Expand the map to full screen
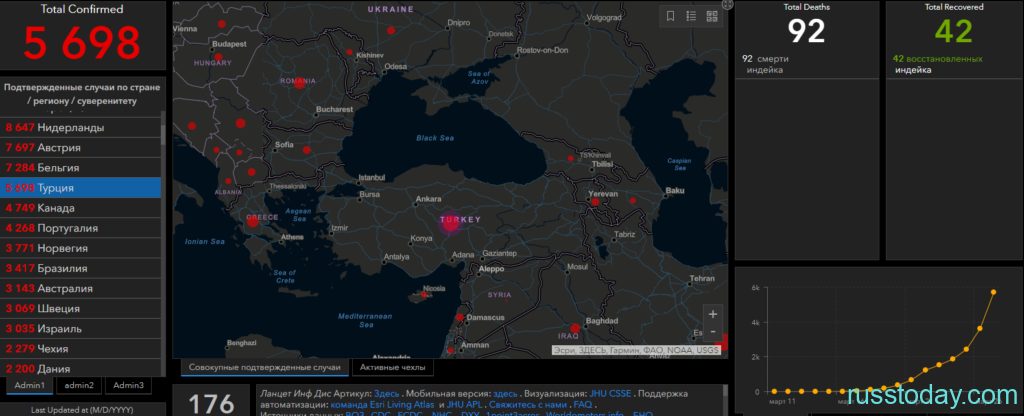The width and height of the screenshot is (1024, 416). (x=727, y=5)
